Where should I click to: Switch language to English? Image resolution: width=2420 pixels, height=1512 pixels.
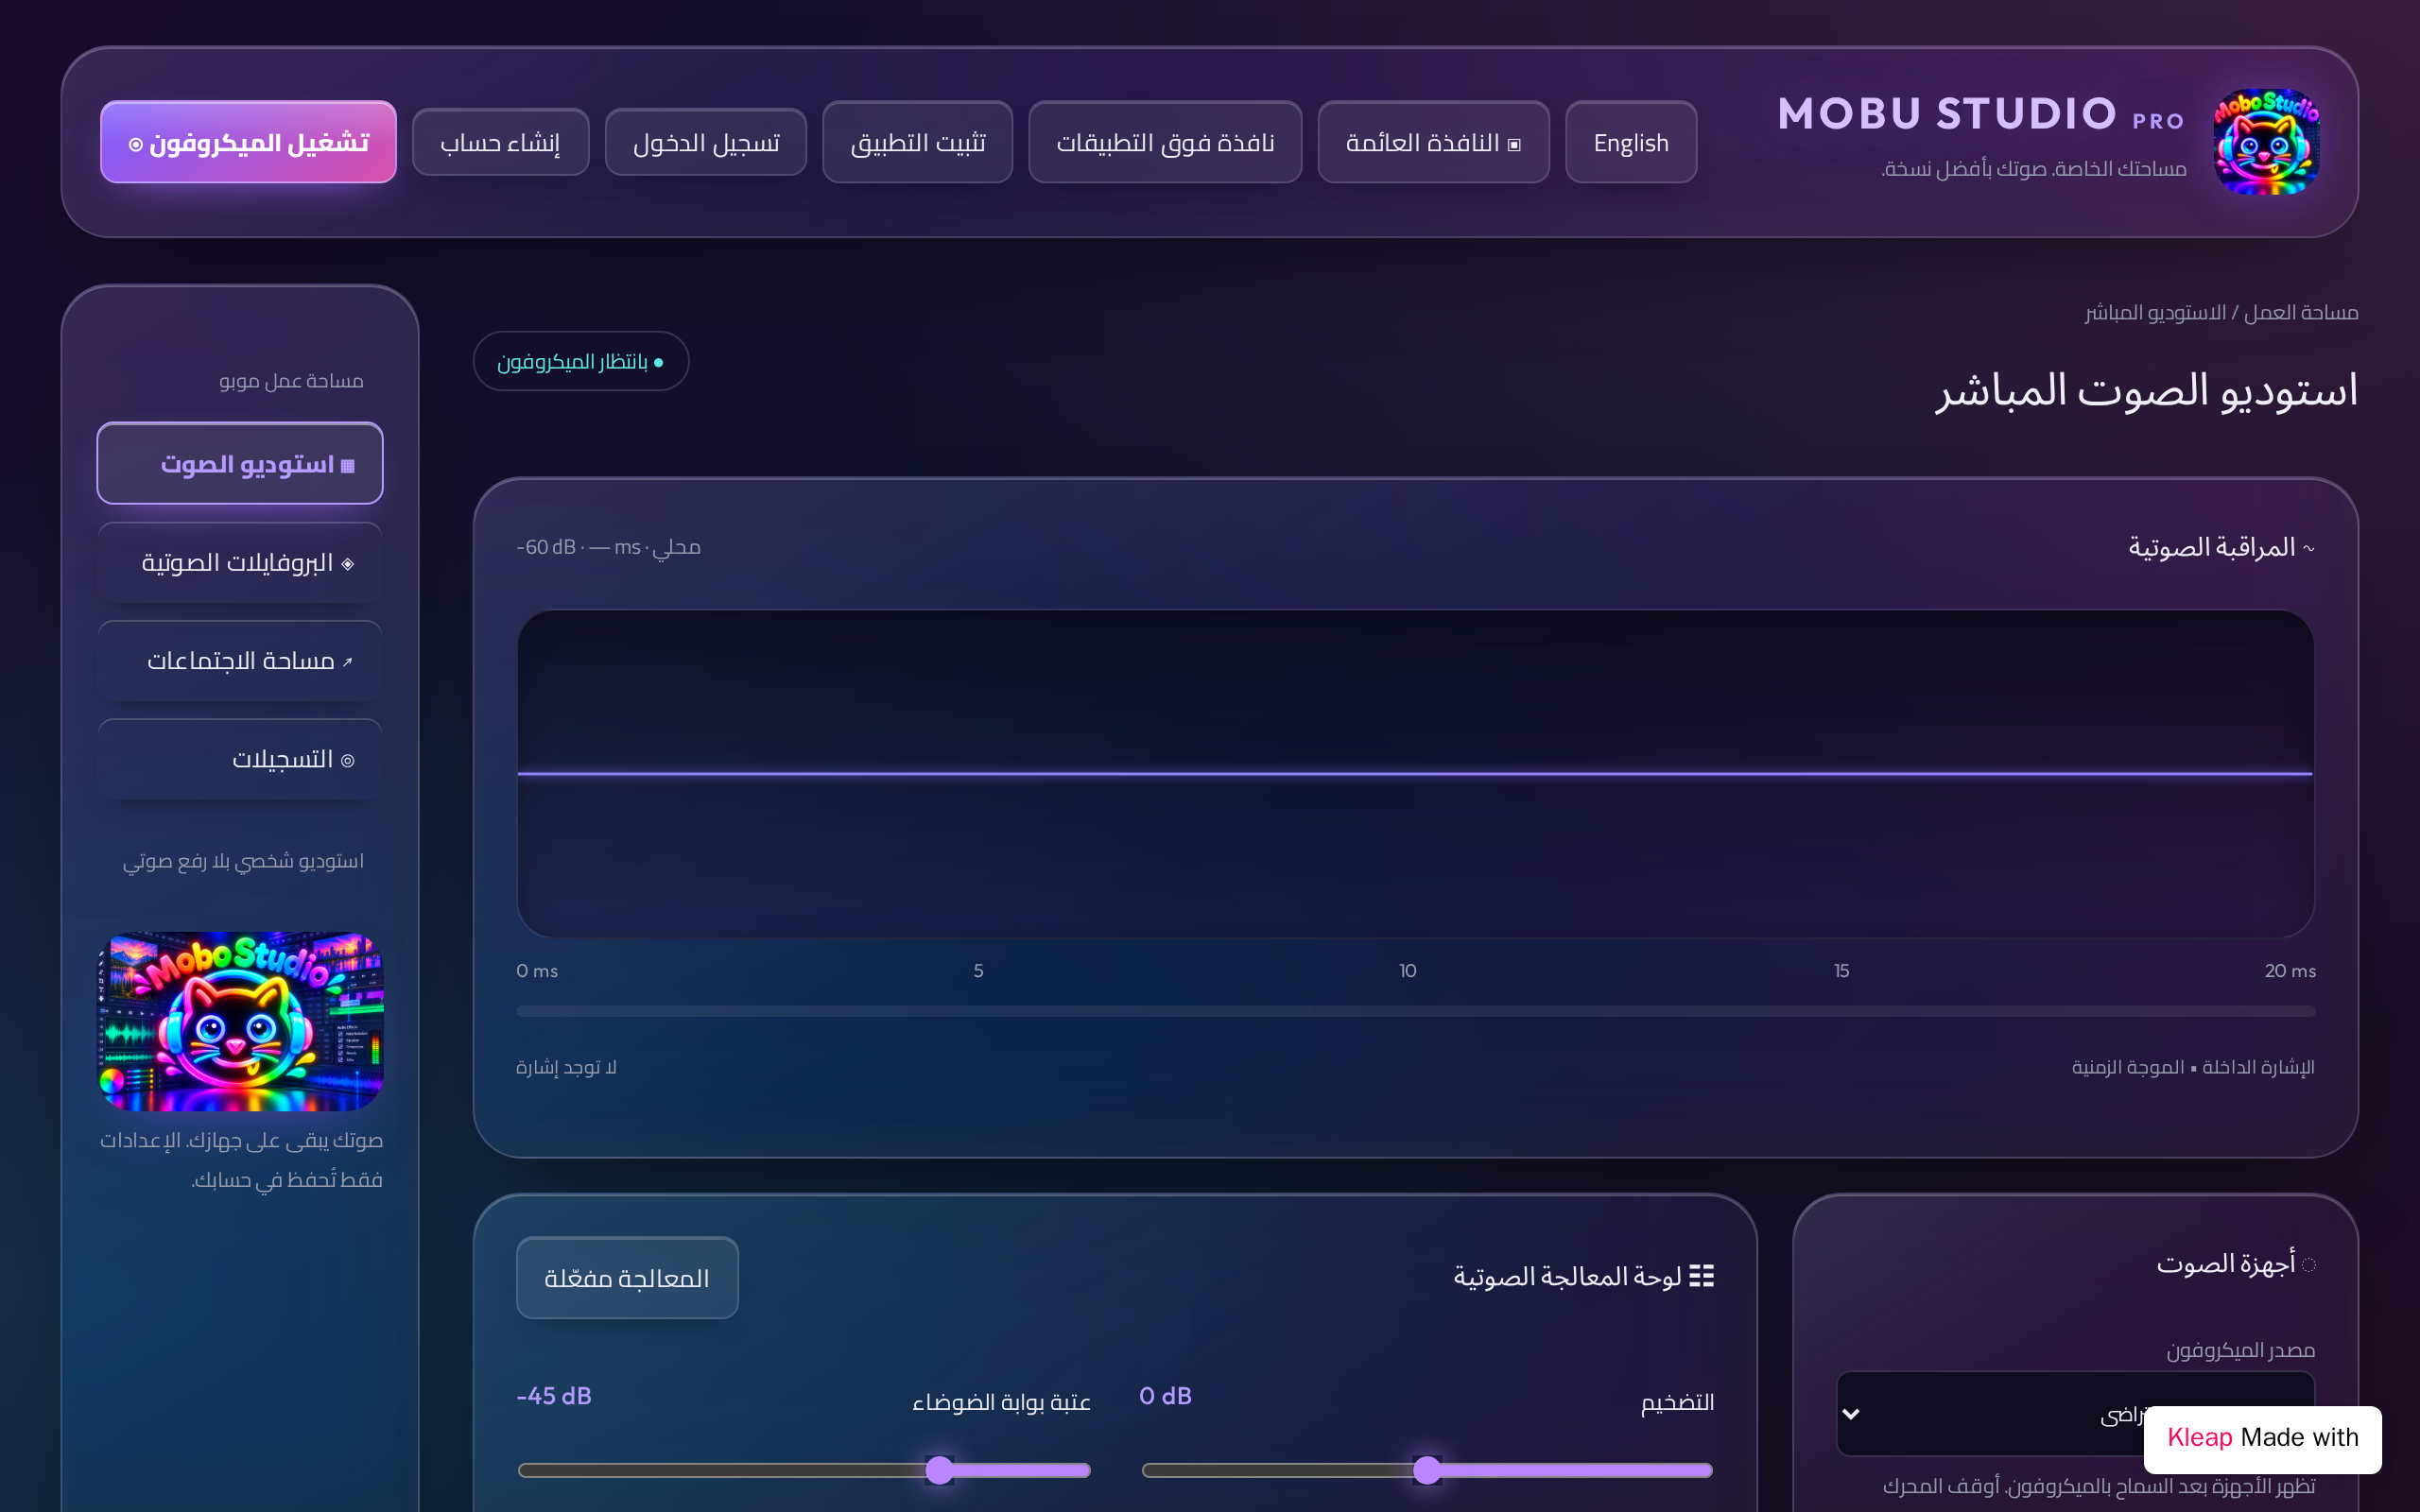(x=1631, y=142)
